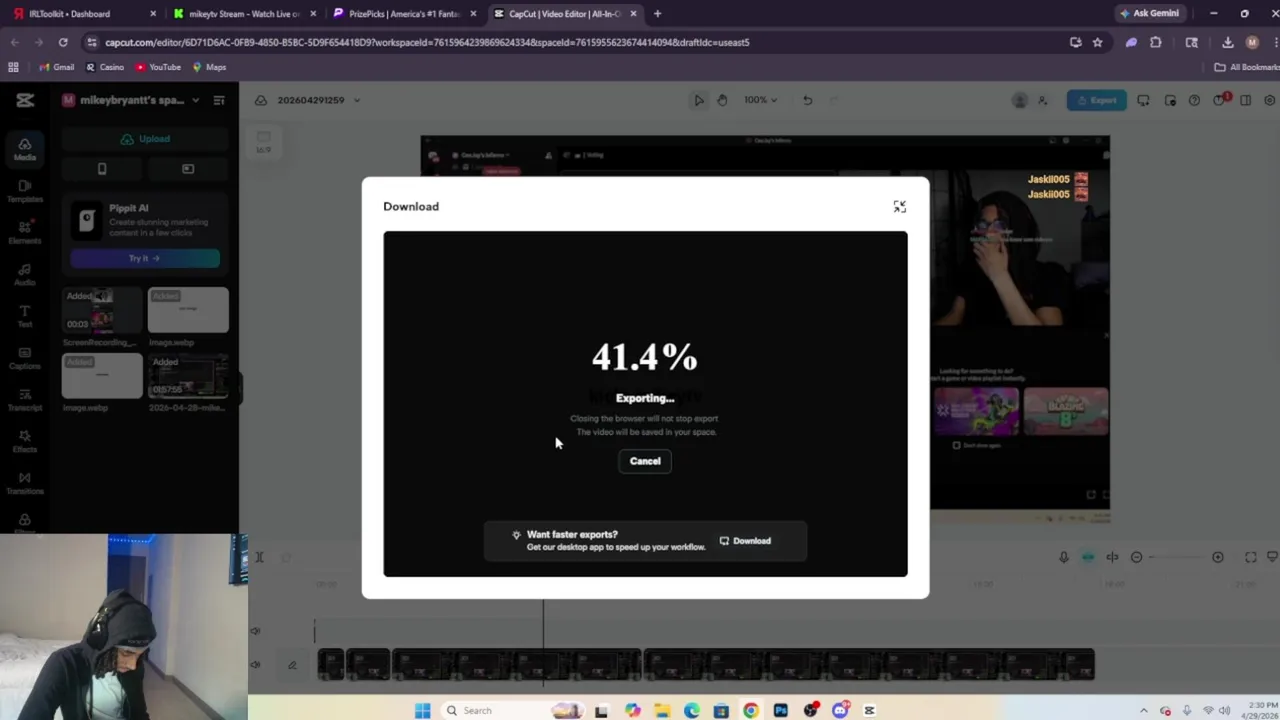Open the Text panel in sidebar
The image size is (1280, 720).
[x=25, y=316]
